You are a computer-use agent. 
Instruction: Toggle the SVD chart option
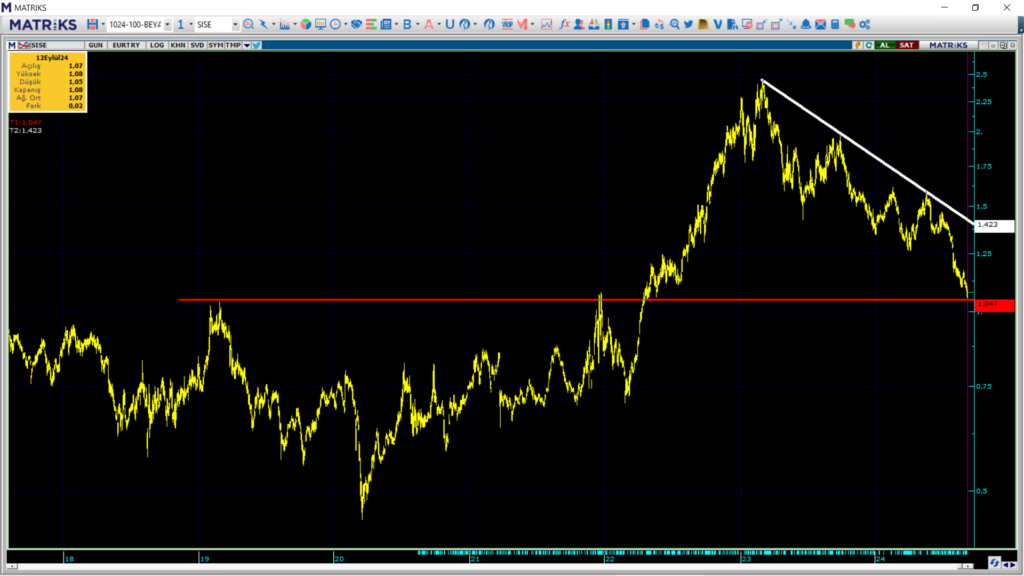click(197, 45)
